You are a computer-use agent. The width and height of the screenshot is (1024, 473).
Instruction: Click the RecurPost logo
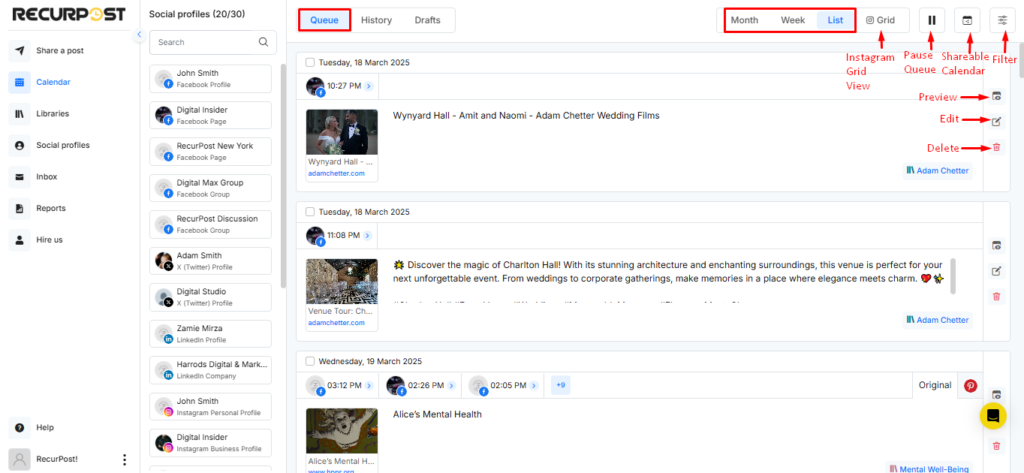click(x=69, y=14)
